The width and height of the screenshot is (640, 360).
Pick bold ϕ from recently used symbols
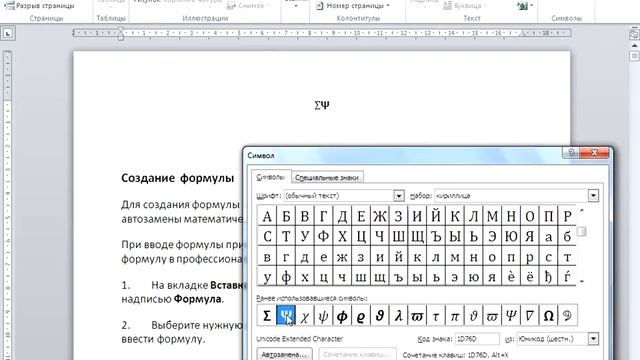(342, 316)
